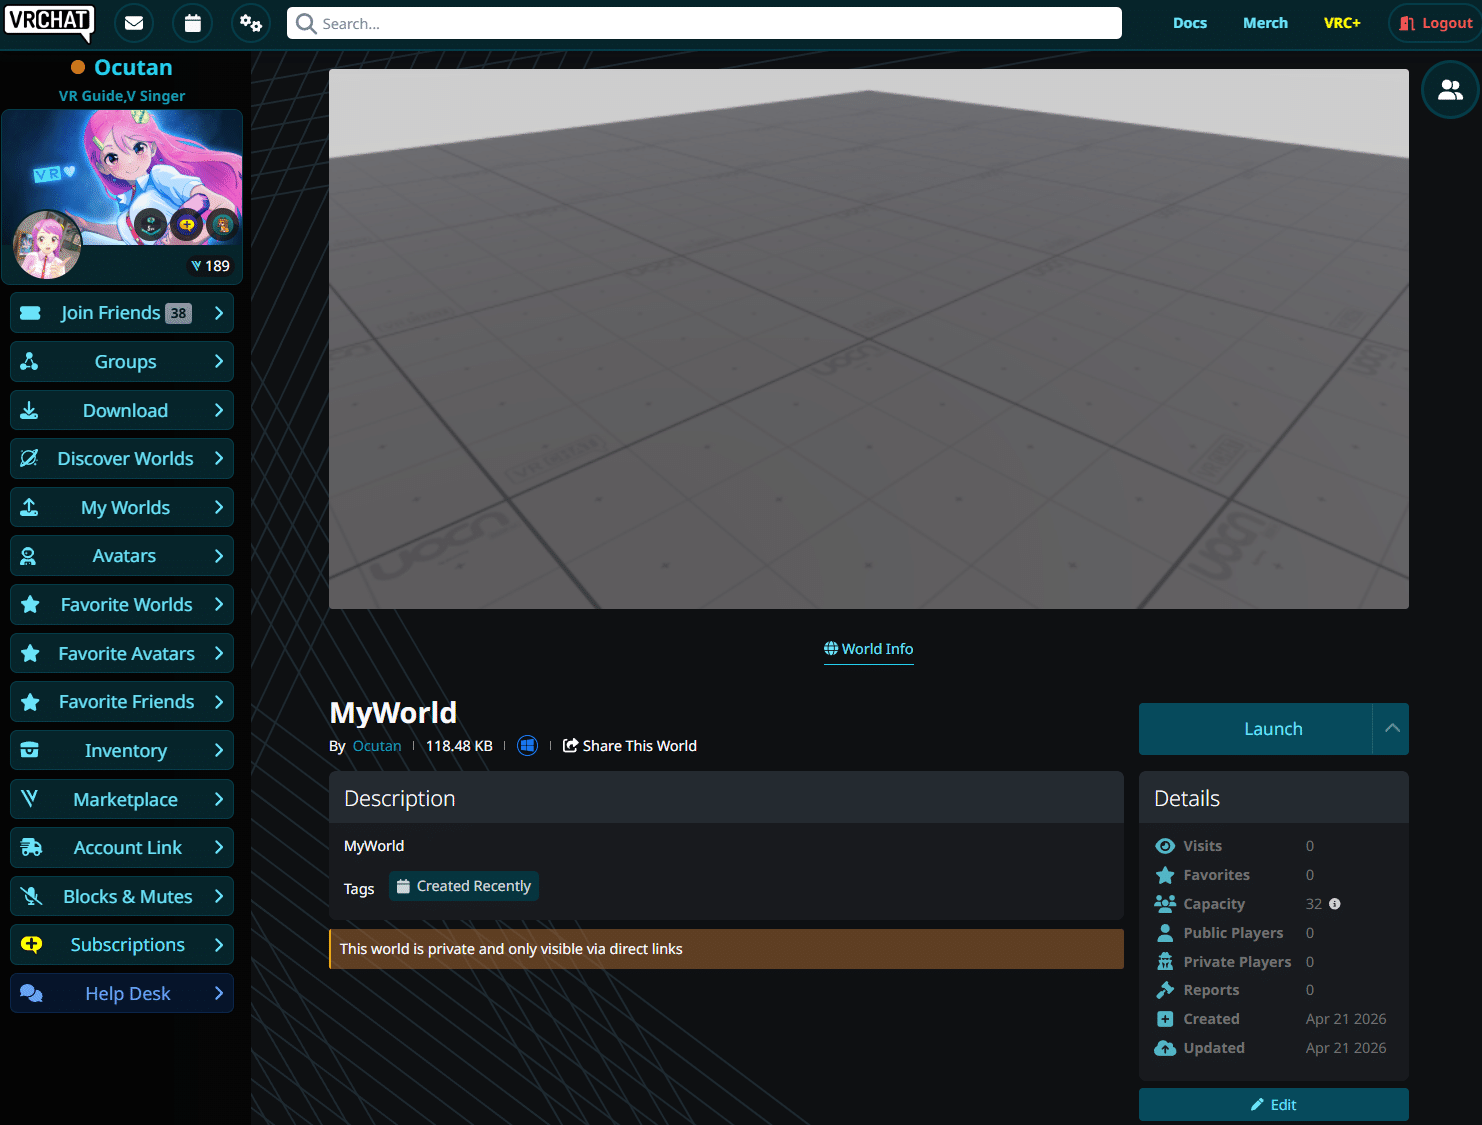The image size is (1482, 1125).
Task: Click the 189 VRChat credits balance
Action: coord(211,266)
